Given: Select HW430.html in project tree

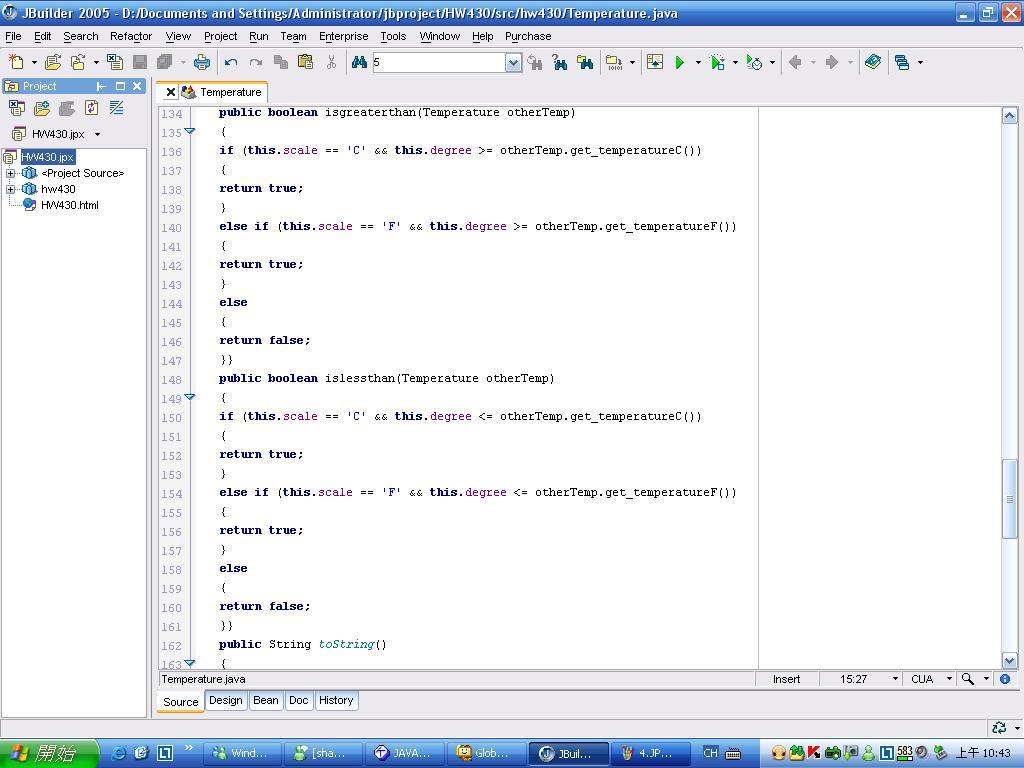Looking at the screenshot, I should [x=69, y=205].
